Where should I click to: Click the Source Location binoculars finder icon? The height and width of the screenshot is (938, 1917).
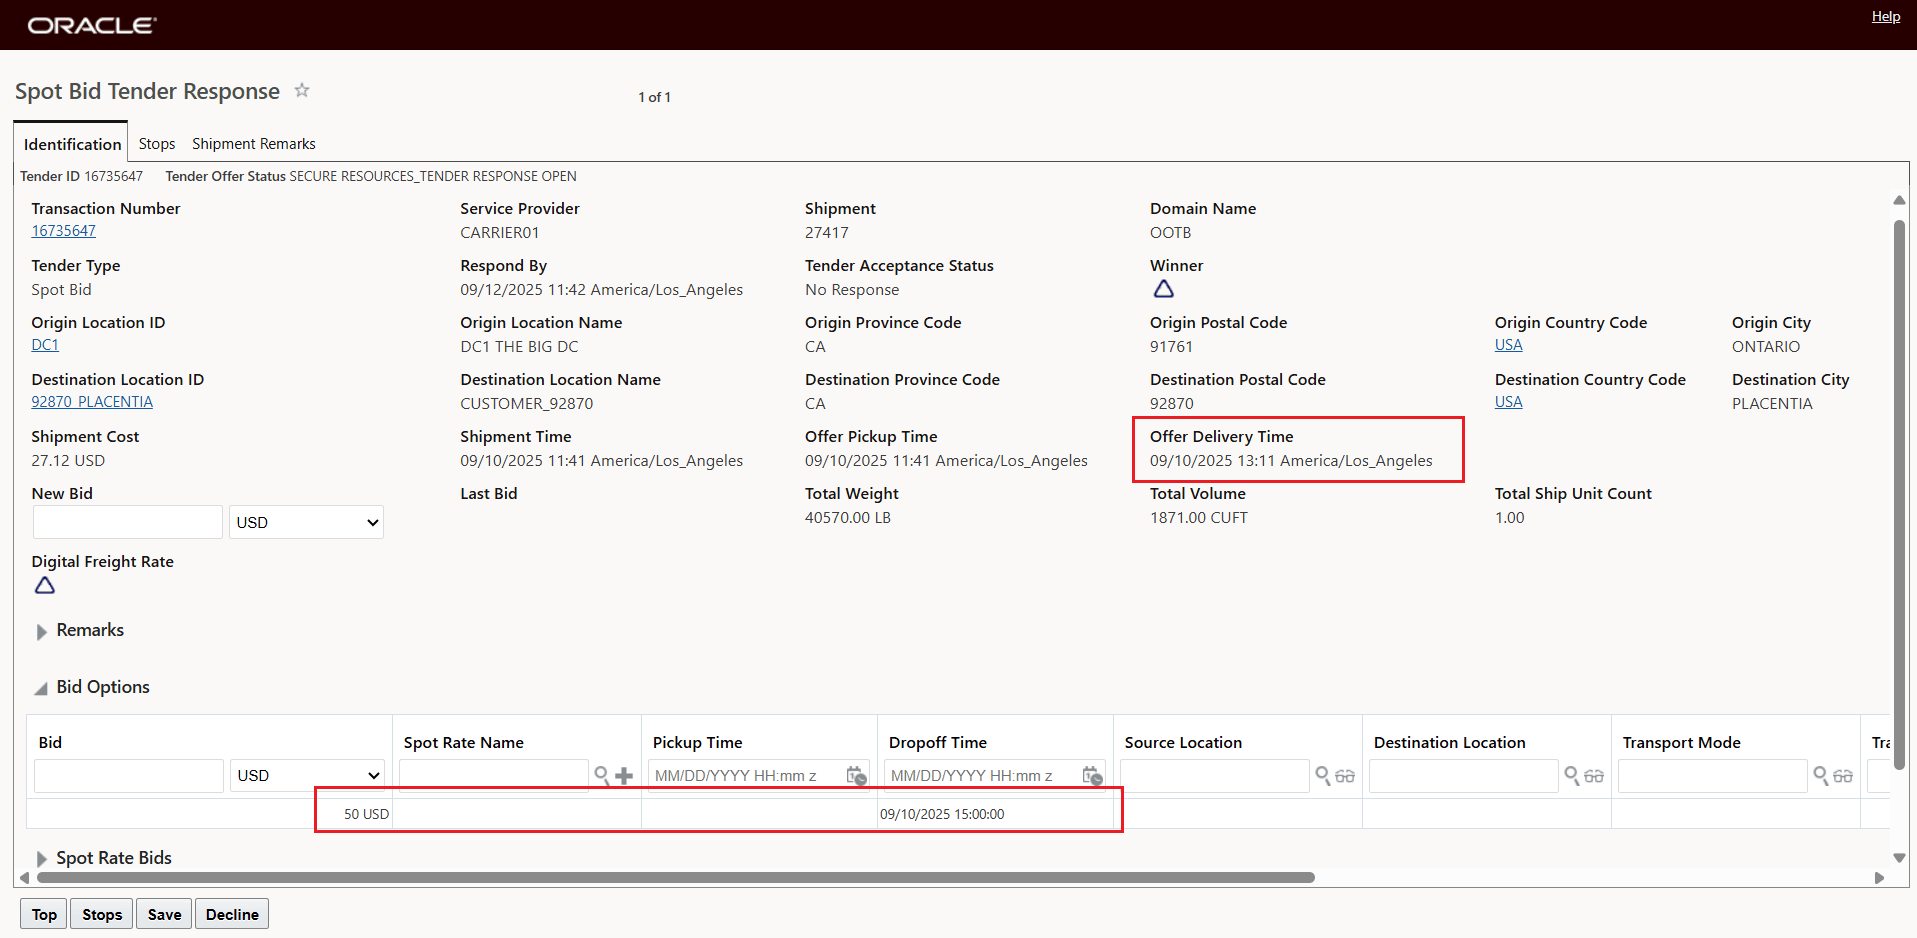point(1345,775)
